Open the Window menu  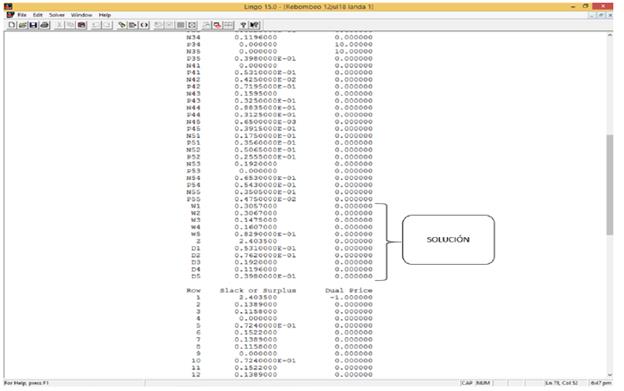82,15
